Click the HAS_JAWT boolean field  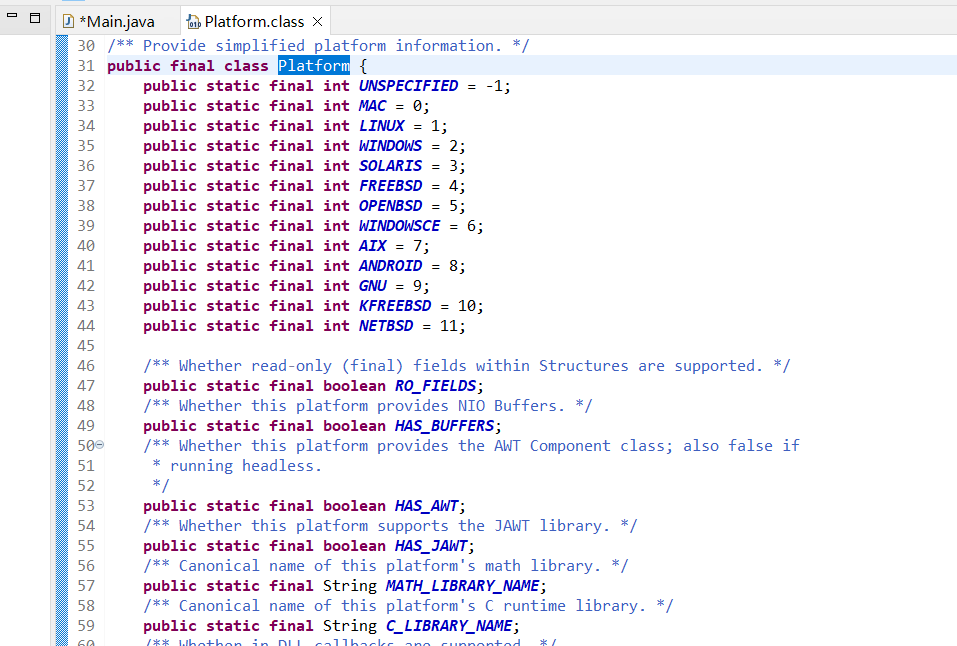click(x=430, y=545)
